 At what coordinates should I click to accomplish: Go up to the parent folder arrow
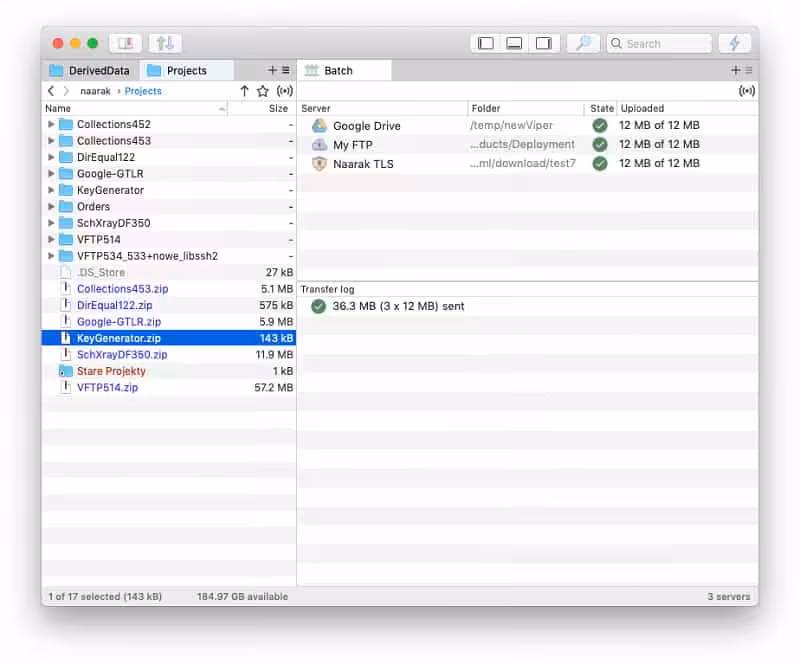[244, 91]
